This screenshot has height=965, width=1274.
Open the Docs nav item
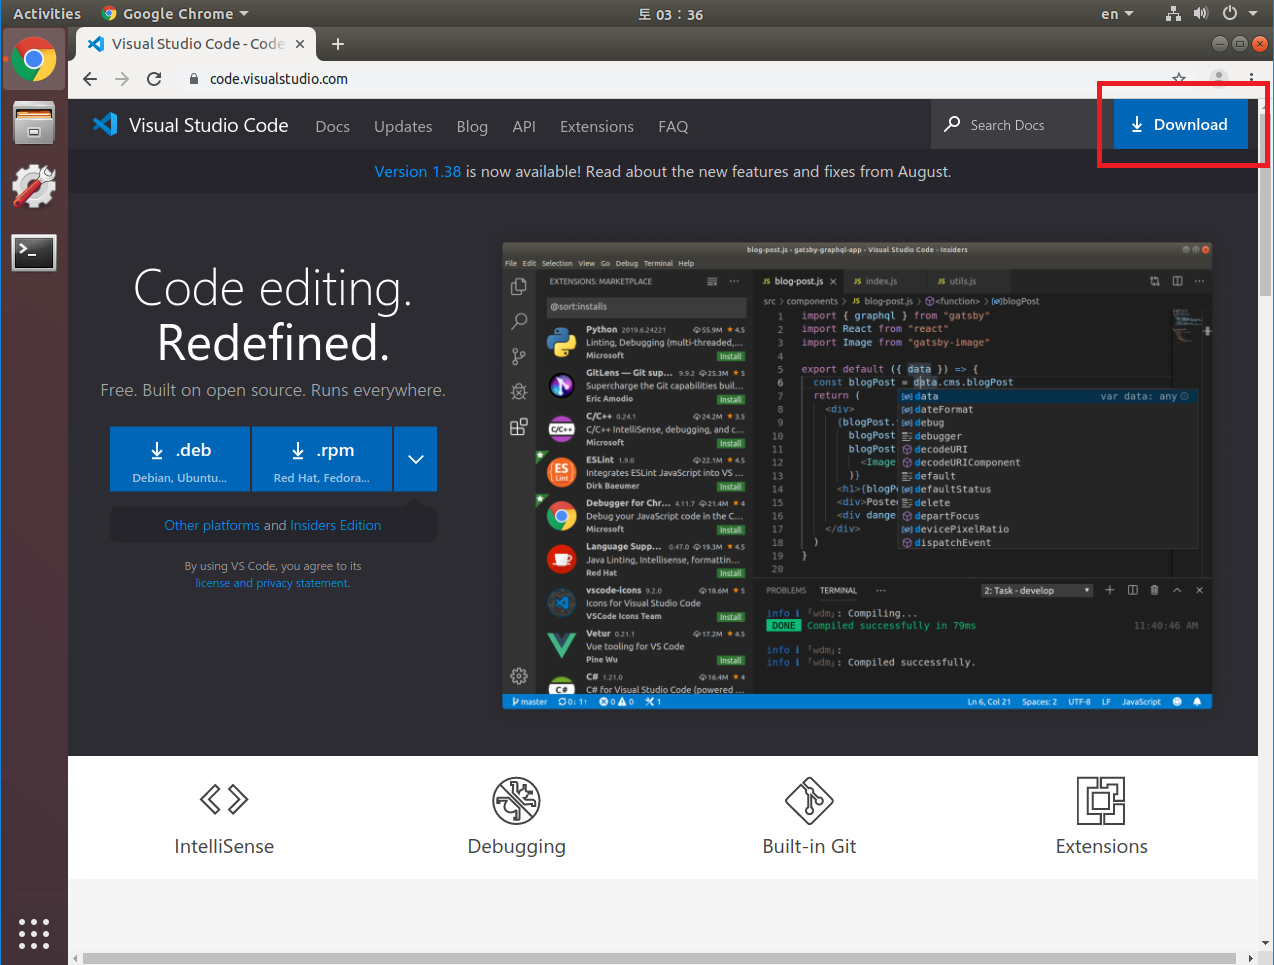pyautogui.click(x=332, y=126)
